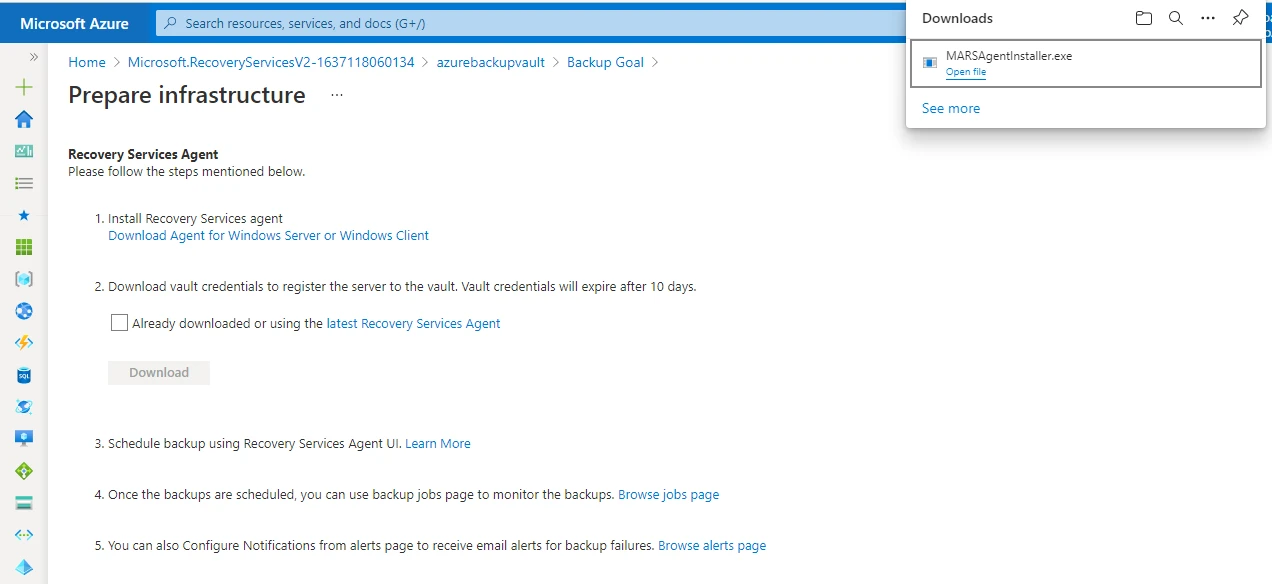Open SQL databases from the sidebar
1272x584 pixels.
tap(24, 375)
